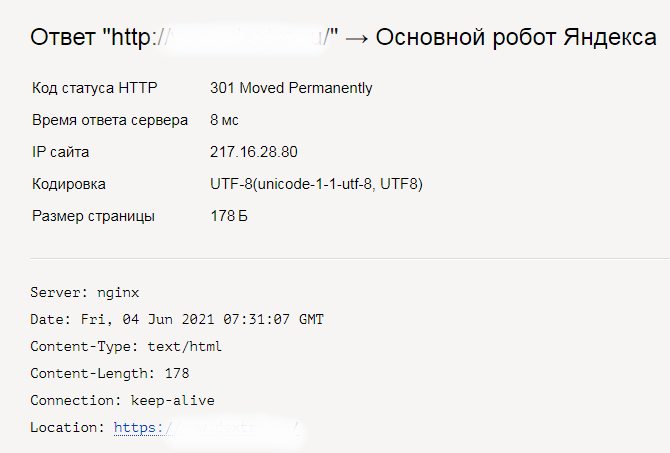The width and height of the screenshot is (670, 453).
Task: Click the 'Основной робот Яндекса' text in heading
Action: pos(516,37)
